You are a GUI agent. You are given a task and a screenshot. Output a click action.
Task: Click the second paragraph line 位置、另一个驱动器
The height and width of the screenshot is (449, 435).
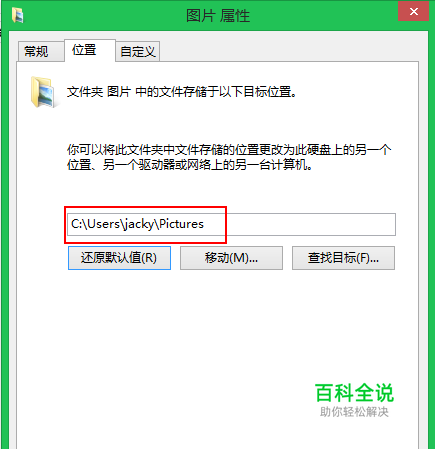point(190,165)
